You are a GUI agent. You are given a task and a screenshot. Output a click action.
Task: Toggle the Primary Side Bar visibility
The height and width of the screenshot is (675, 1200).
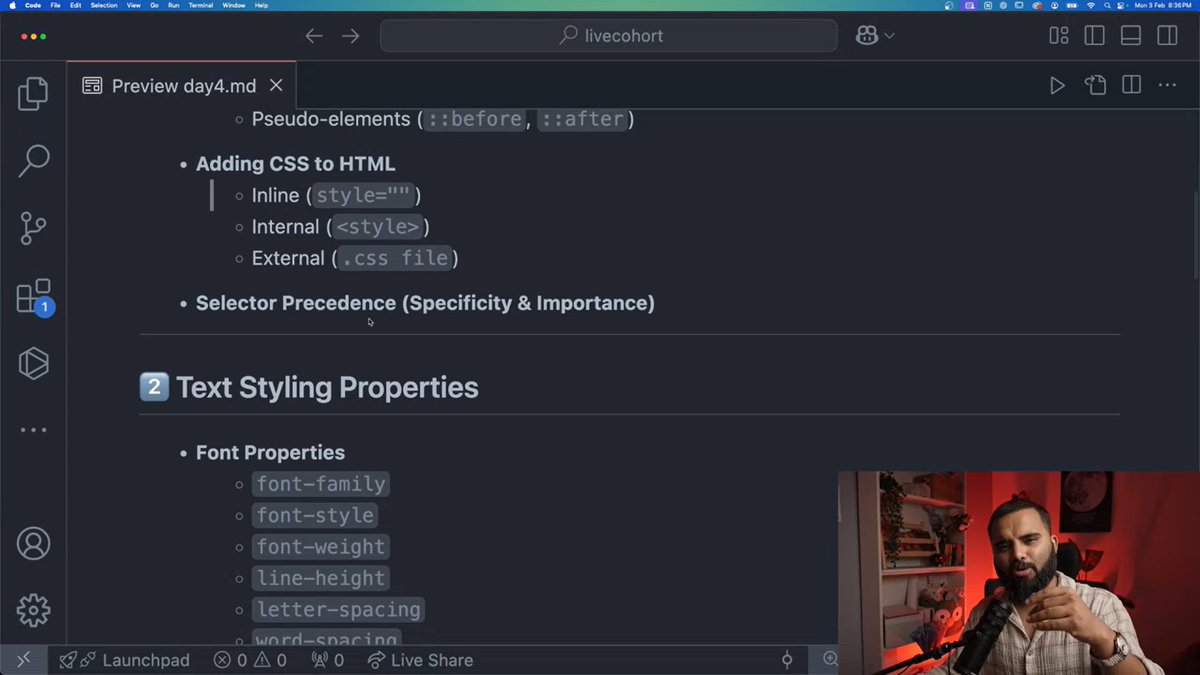point(1094,35)
